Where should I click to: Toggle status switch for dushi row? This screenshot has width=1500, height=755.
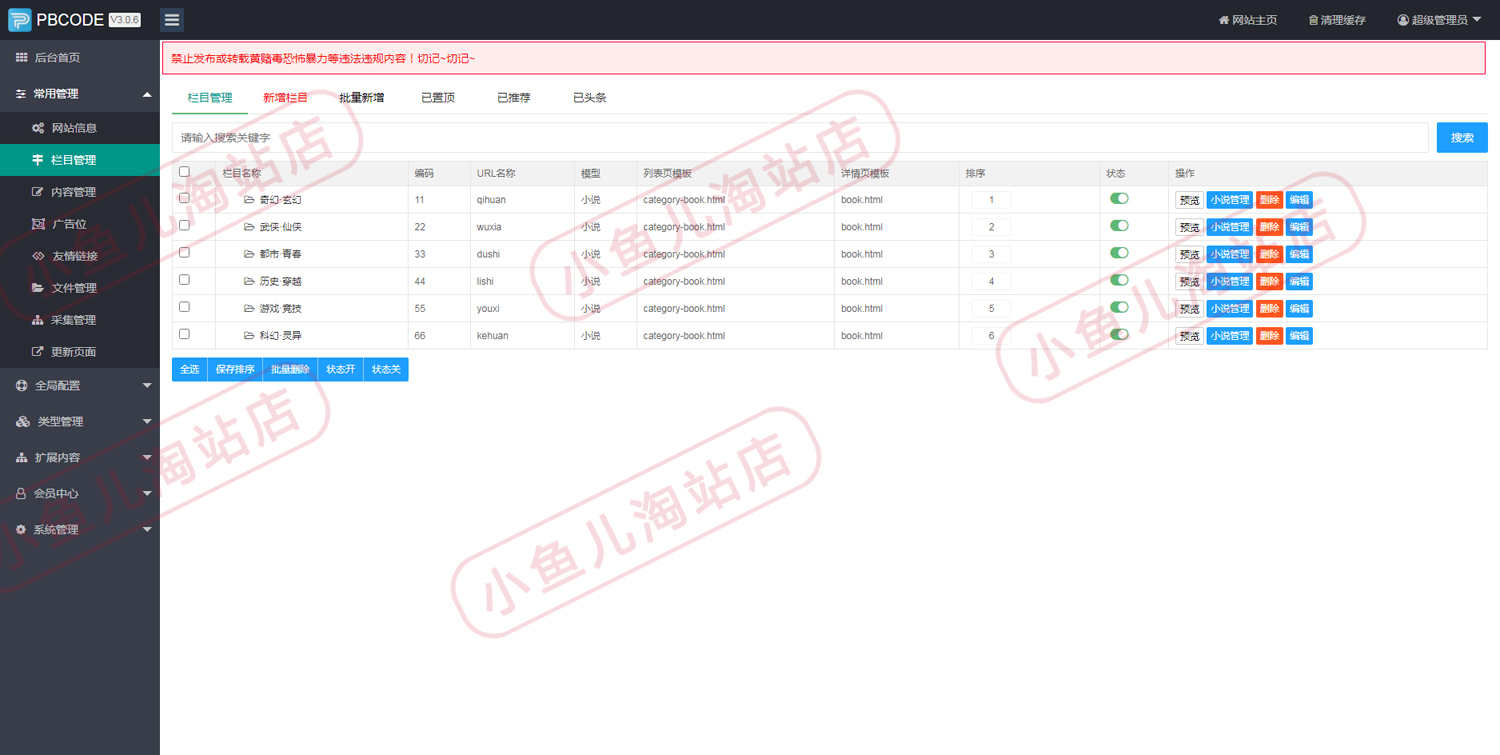click(x=1119, y=253)
